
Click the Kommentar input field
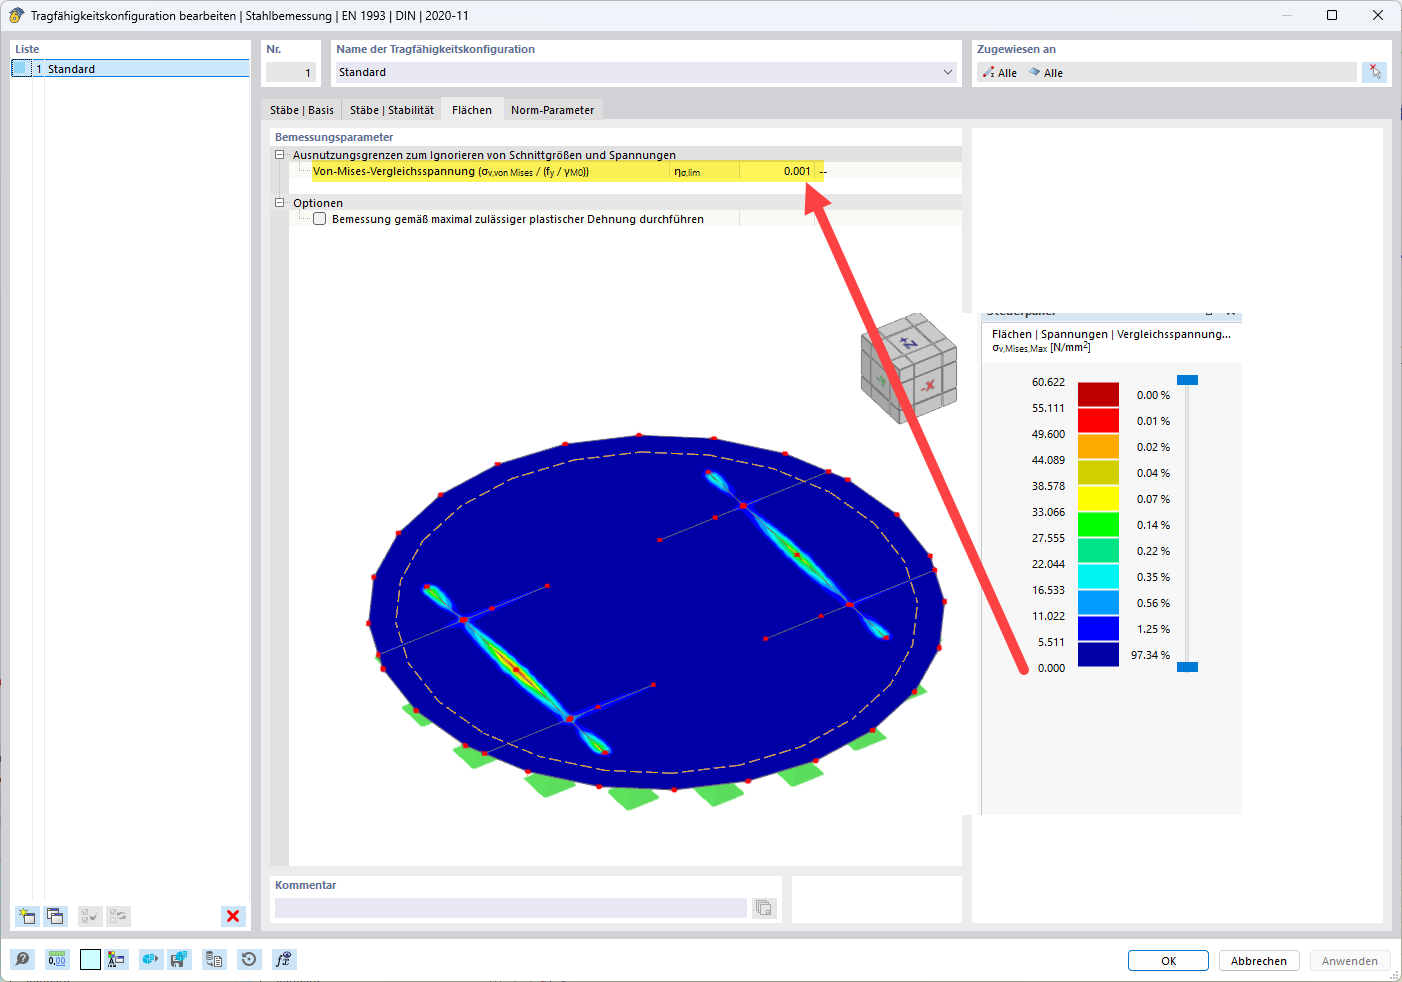[511, 908]
